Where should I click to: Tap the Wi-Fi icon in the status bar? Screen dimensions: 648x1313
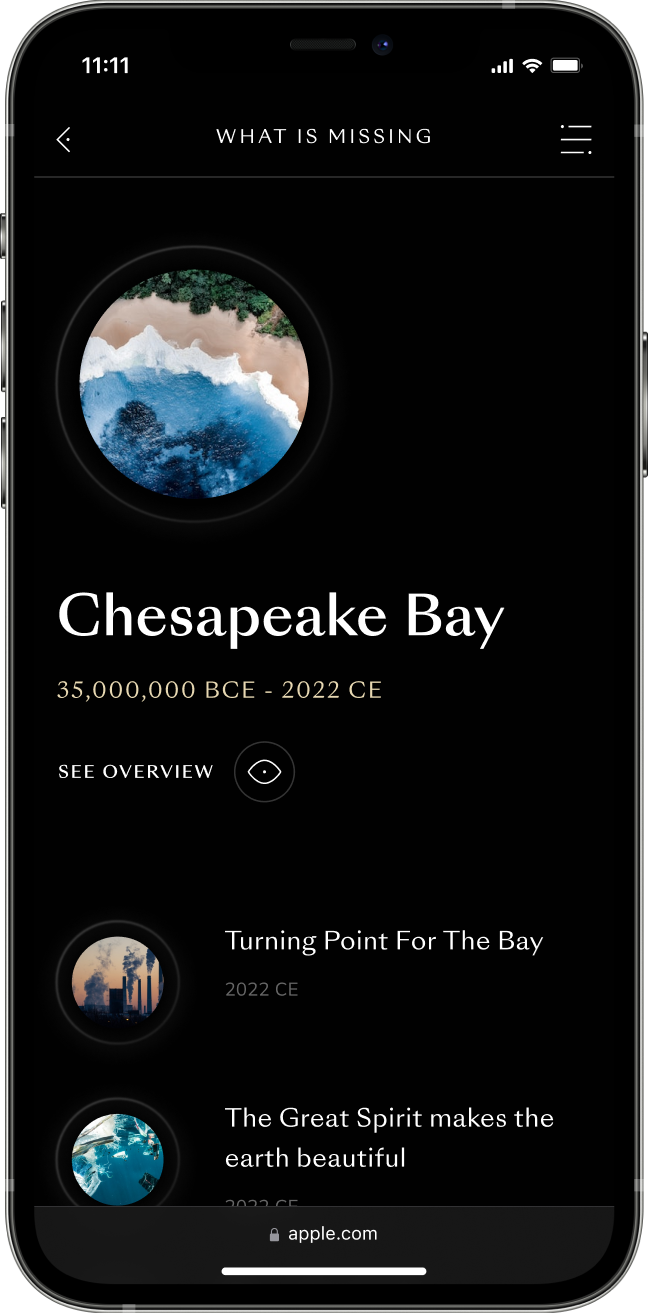[532, 66]
